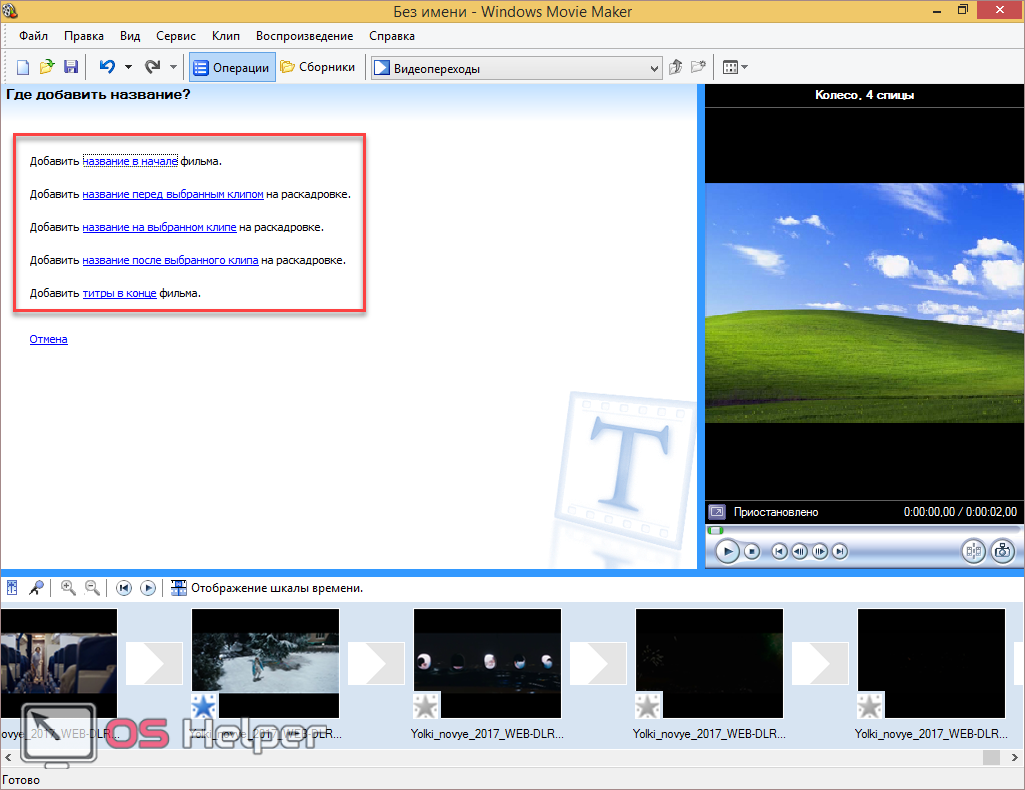Click the 'титры в конце' link
This screenshot has width=1025, height=790.
pyautogui.click(x=119, y=293)
